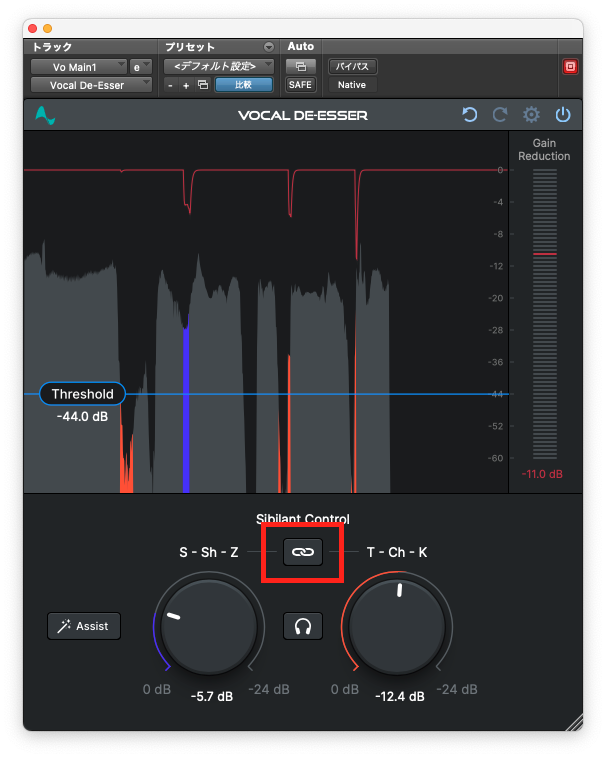Screen dimensions: 606x758
Task: Click the SAFE automation button
Action: click(300, 85)
